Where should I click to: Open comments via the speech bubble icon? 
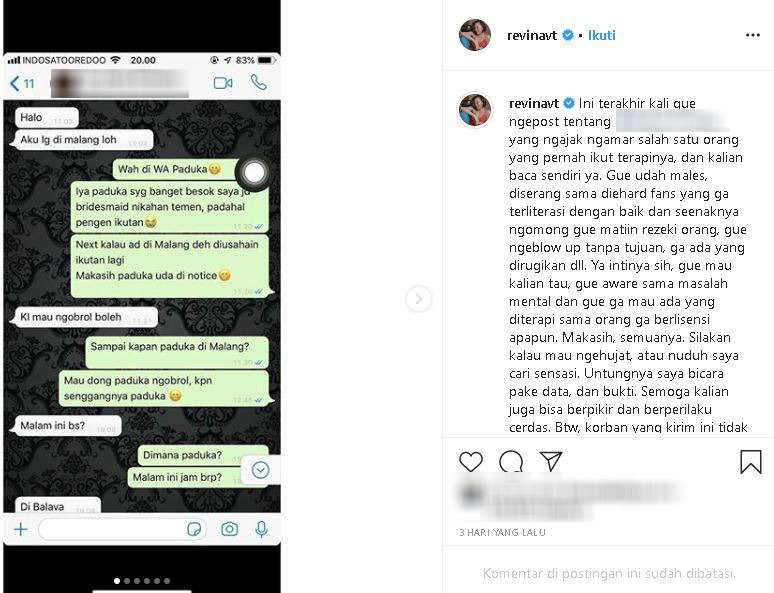pos(511,462)
